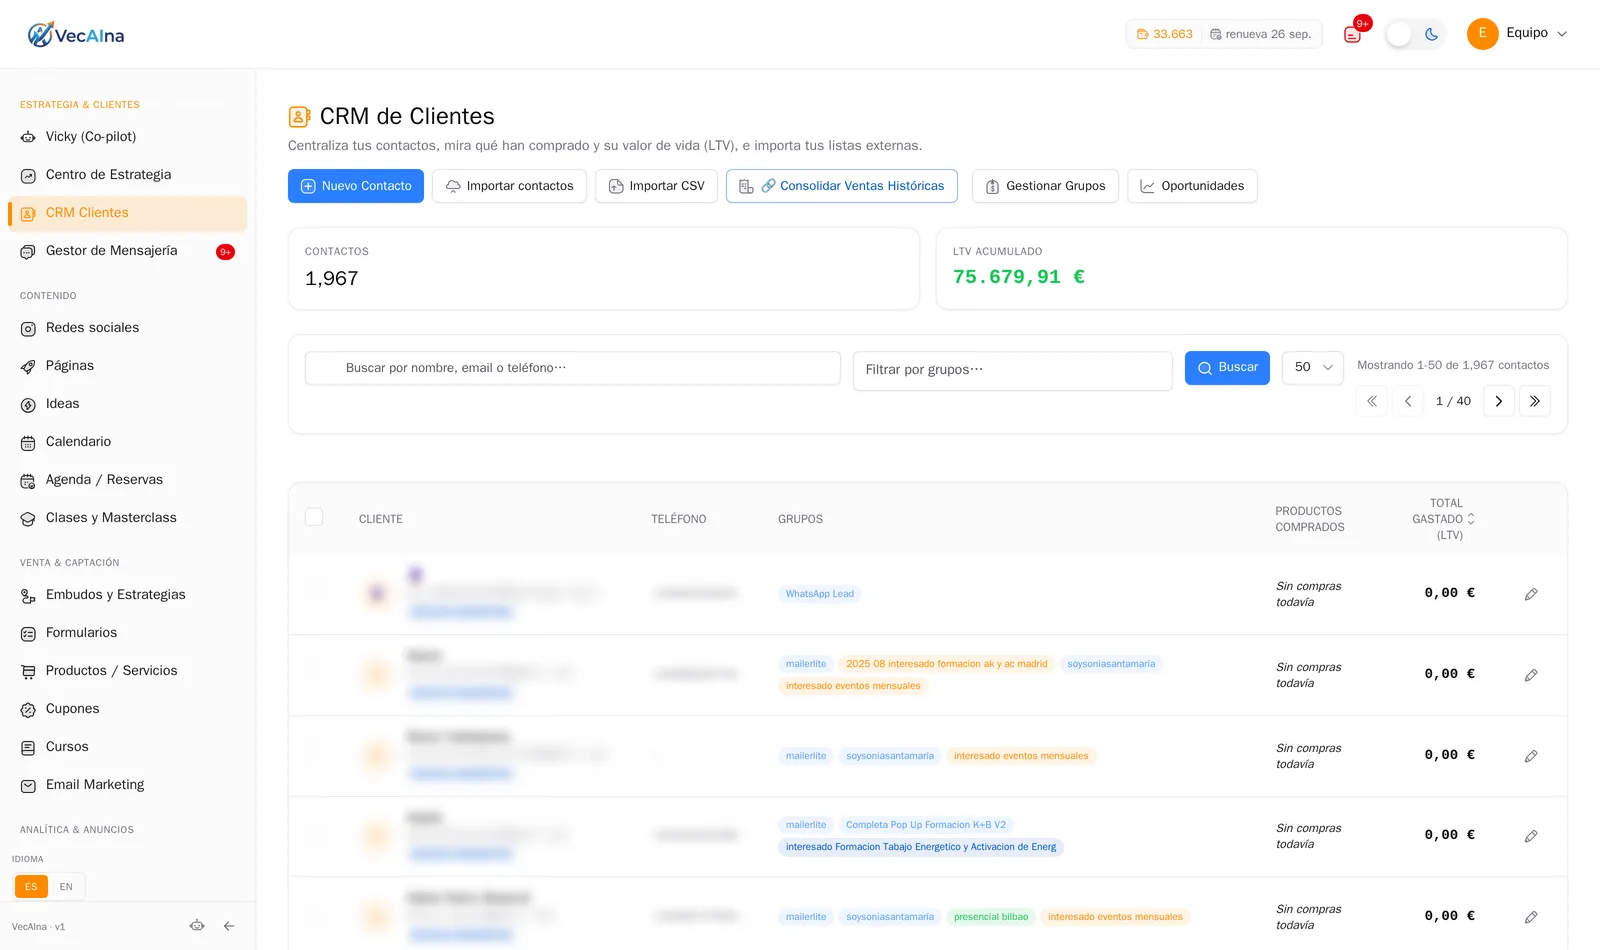Screen dimensions: 1600x950
Task: Switch language to EN
Action: coord(66,887)
